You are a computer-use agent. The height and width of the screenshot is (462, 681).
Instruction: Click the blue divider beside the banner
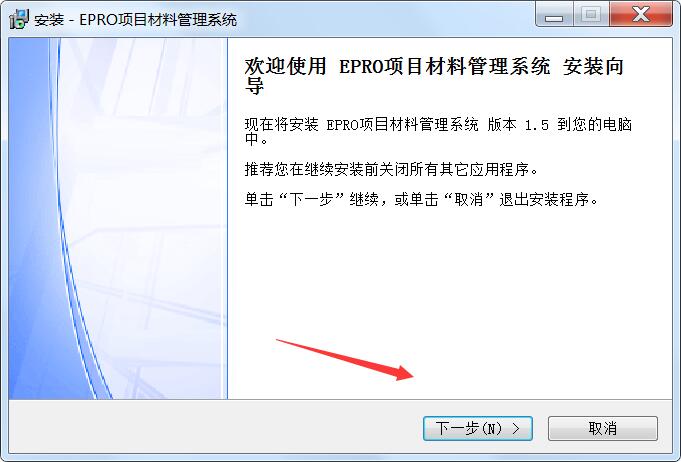point(227,218)
